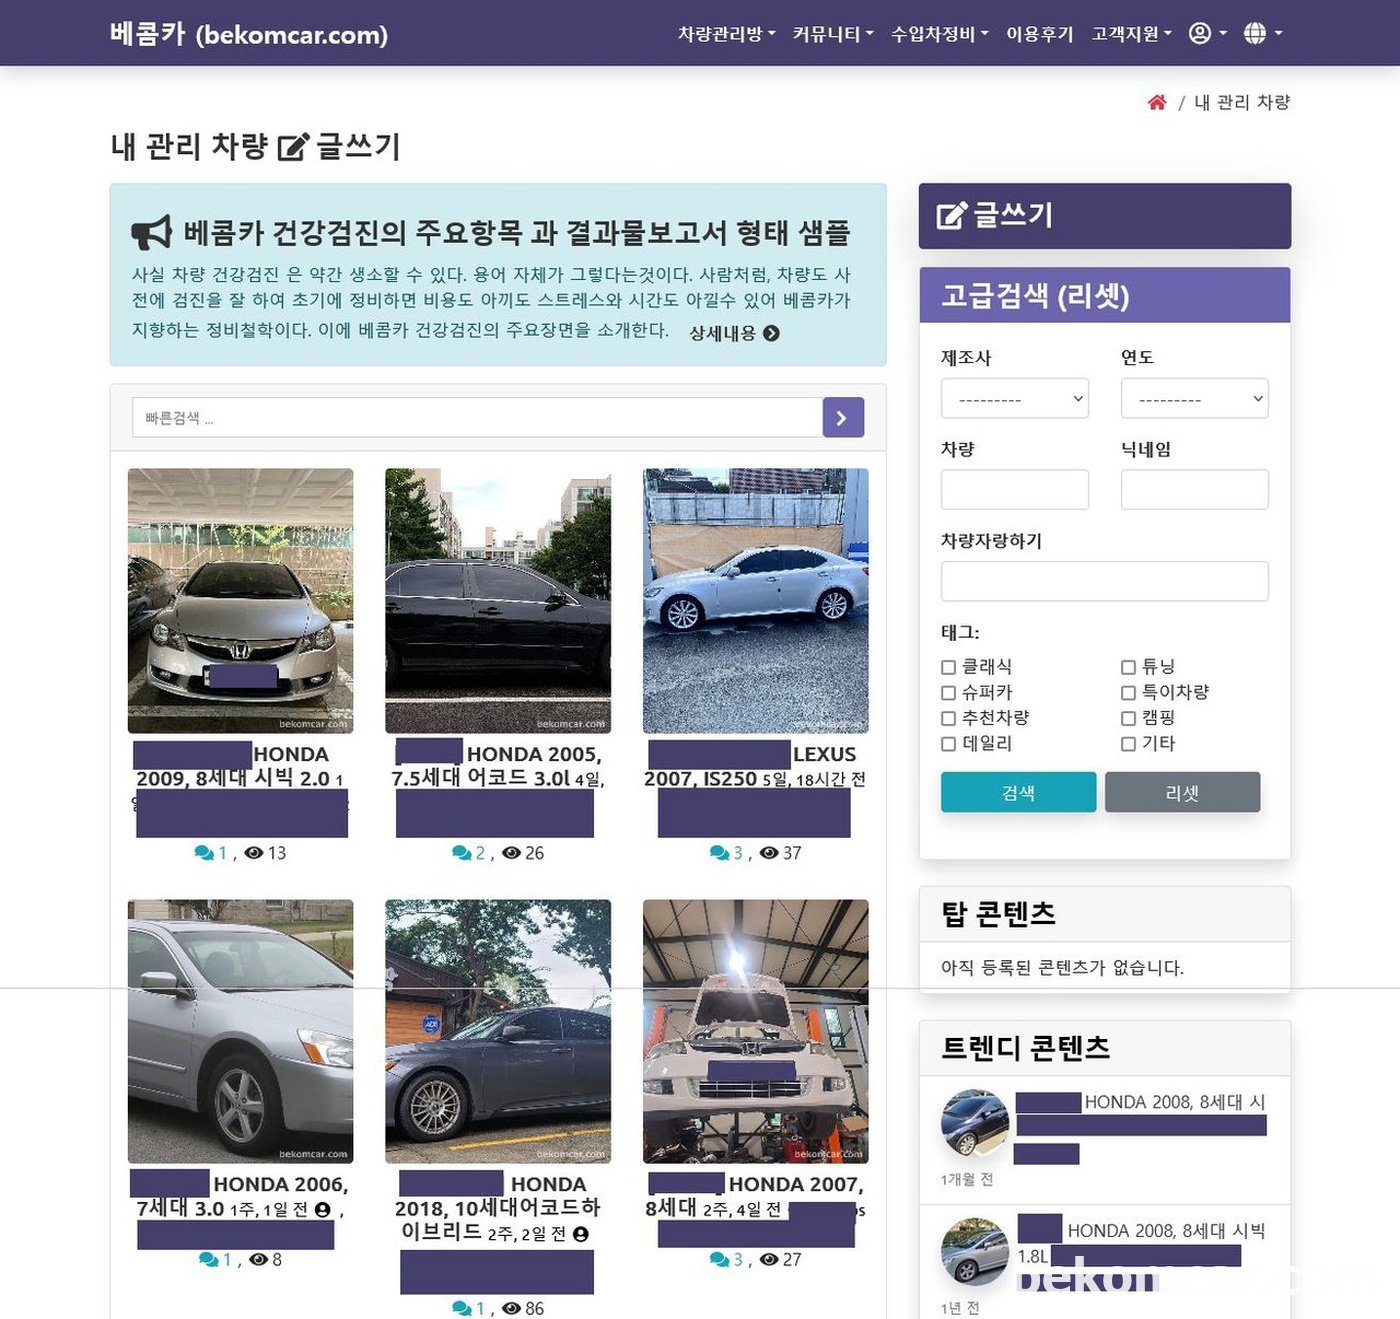
Task: Check the 튜닝 tag checkbox
Action: coord(1128,667)
